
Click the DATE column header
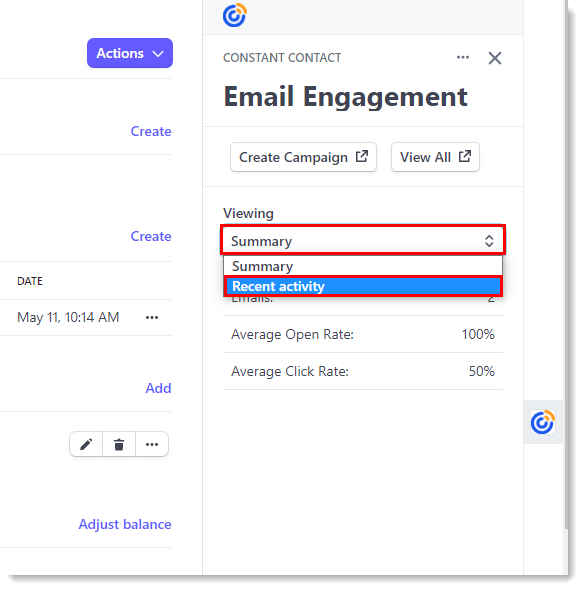tap(30, 281)
